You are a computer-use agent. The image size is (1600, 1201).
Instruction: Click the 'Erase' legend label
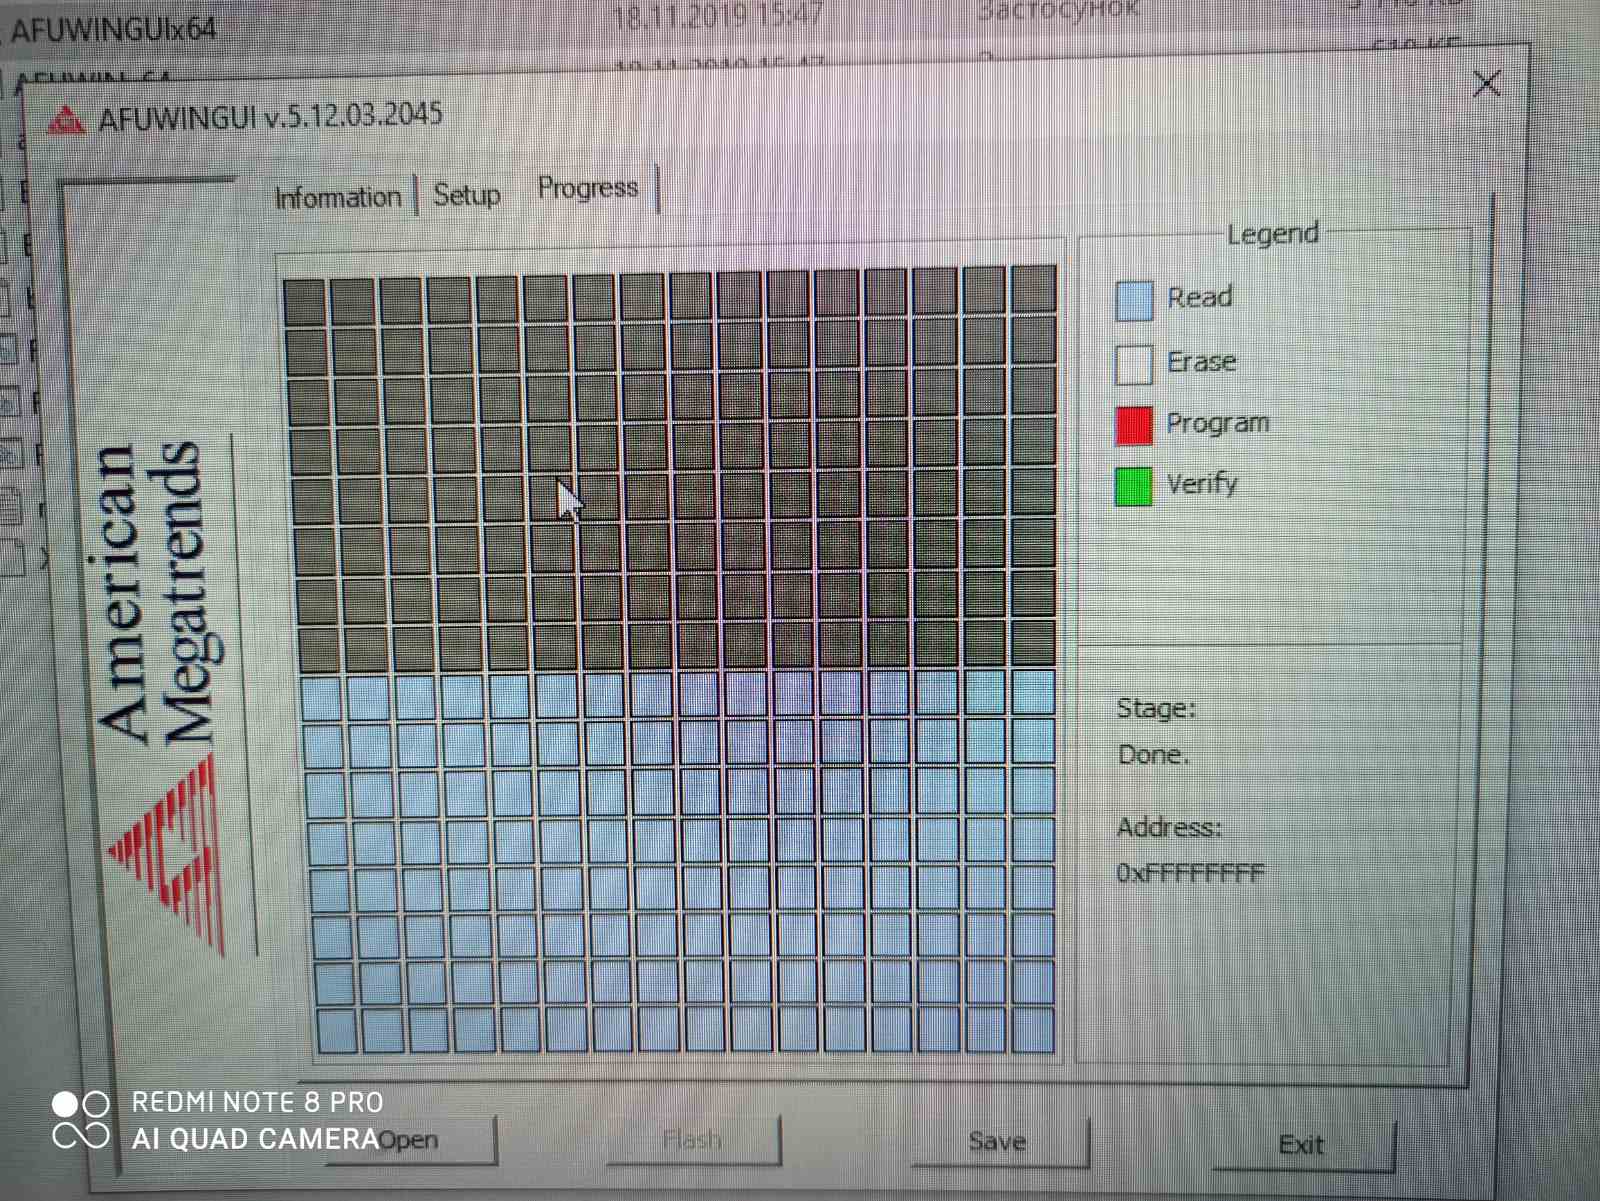(x=1202, y=360)
